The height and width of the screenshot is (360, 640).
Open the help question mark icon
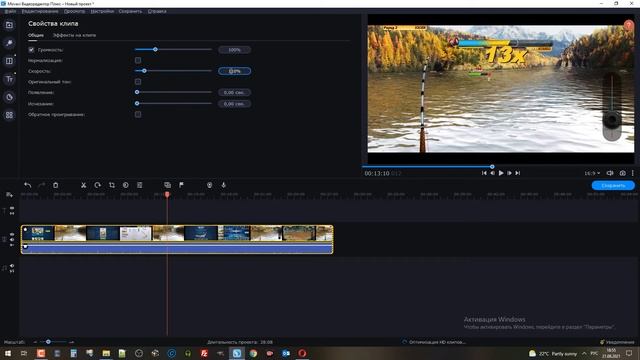tap(629, 25)
